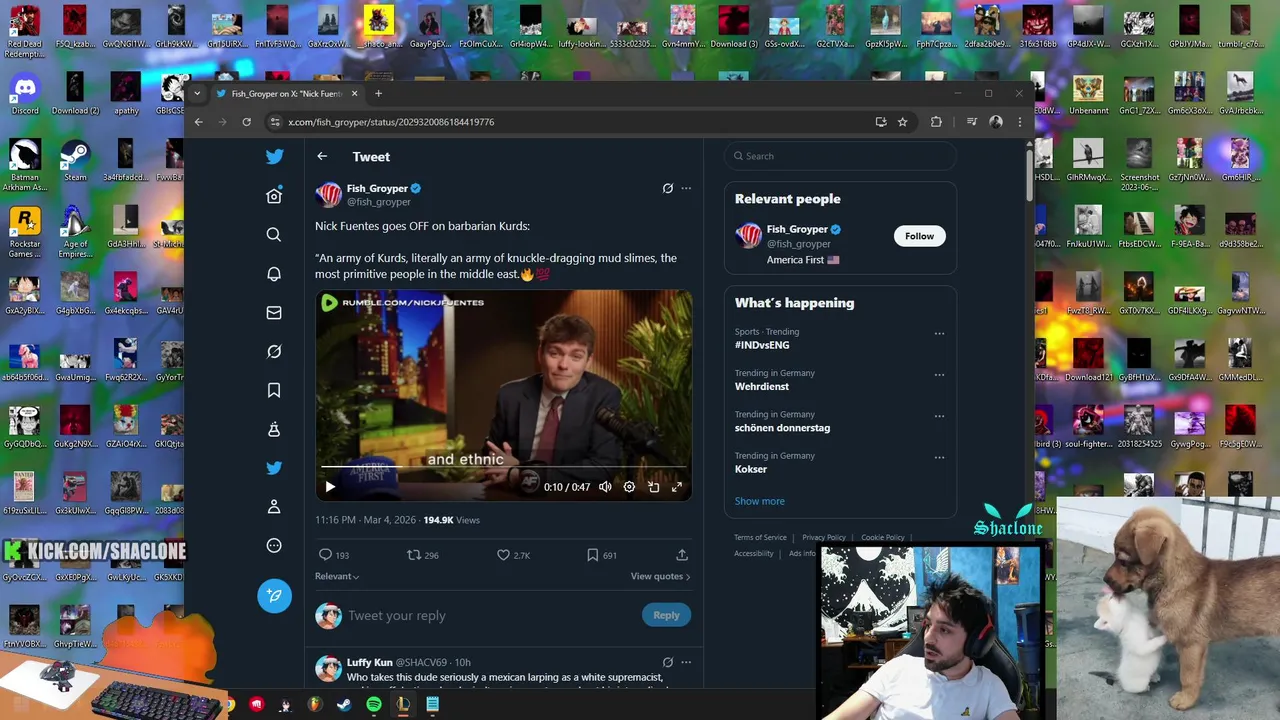Open schönen donnerstag trending topic
Image resolution: width=1280 pixels, height=720 pixels.
click(782, 428)
